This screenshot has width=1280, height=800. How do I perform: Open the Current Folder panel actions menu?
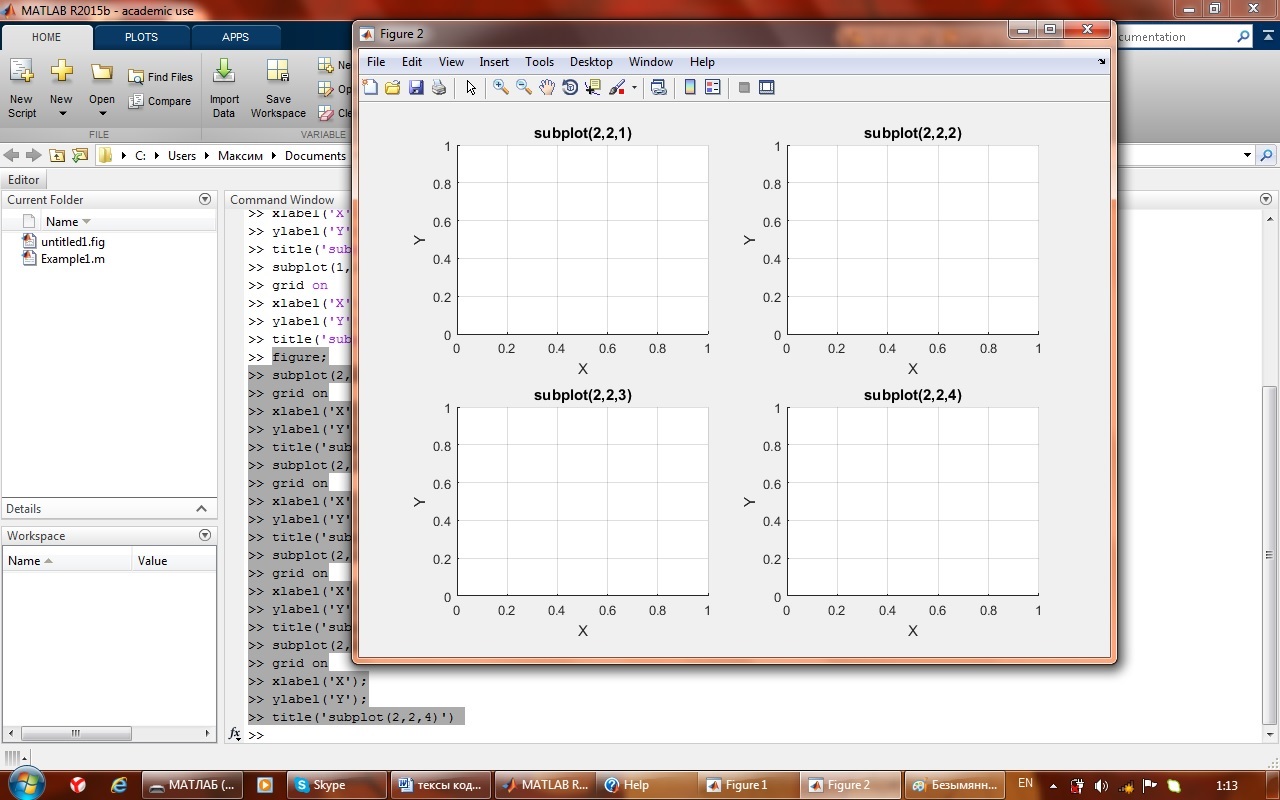pos(205,199)
